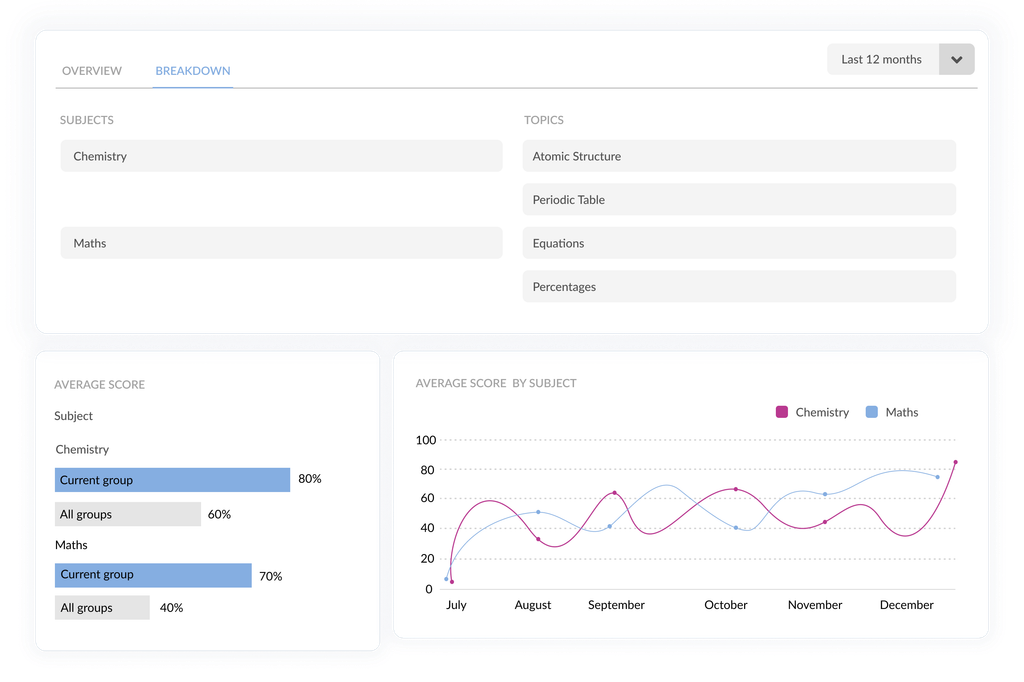Viewport: 1024px width, 682px height.
Task: Switch to the Overview tab
Action: point(92,70)
